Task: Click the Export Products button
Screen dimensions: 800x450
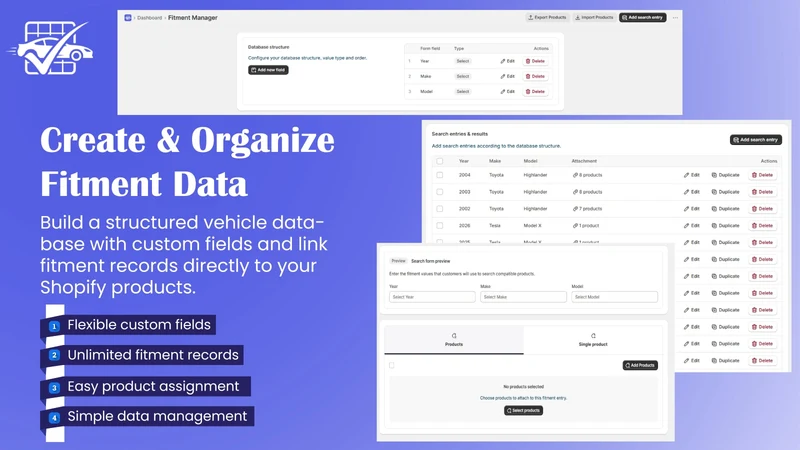Action: tap(547, 17)
